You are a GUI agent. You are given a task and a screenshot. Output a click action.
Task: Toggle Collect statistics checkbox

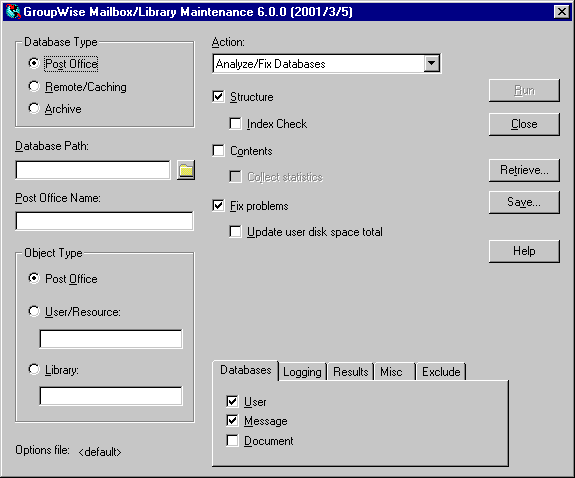[235, 177]
